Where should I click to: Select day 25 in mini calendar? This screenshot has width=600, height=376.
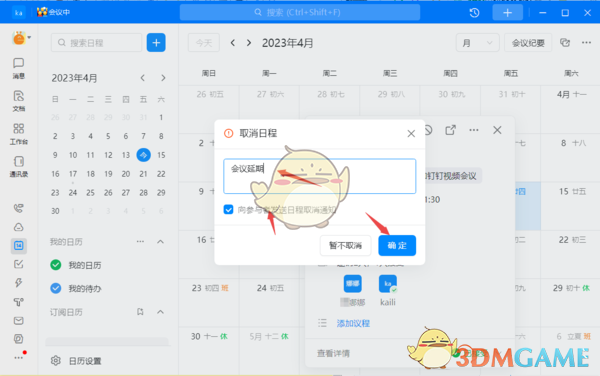(x=90, y=192)
